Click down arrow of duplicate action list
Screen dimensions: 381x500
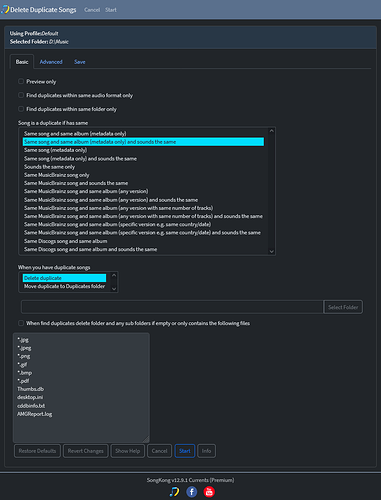114,289
